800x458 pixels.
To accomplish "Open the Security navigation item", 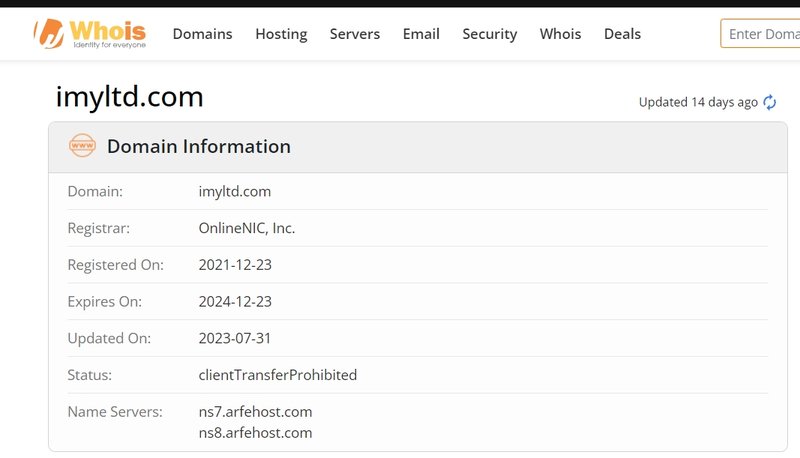I will pos(489,34).
